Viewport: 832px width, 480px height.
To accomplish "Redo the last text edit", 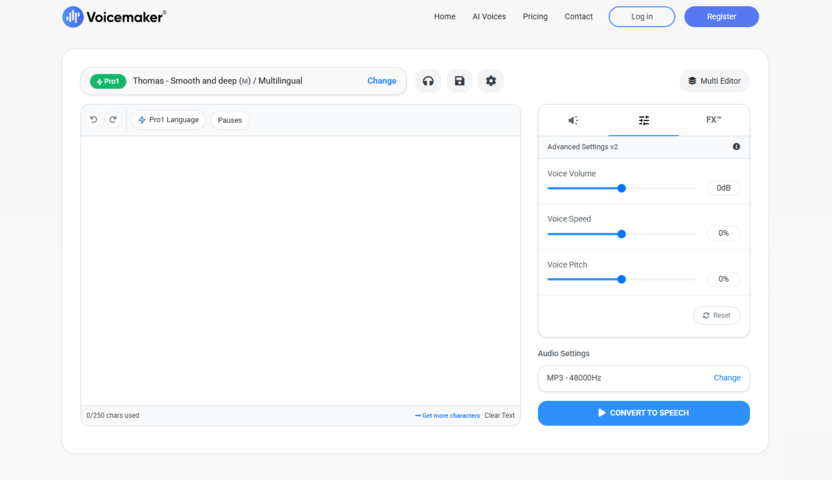I will (x=113, y=120).
